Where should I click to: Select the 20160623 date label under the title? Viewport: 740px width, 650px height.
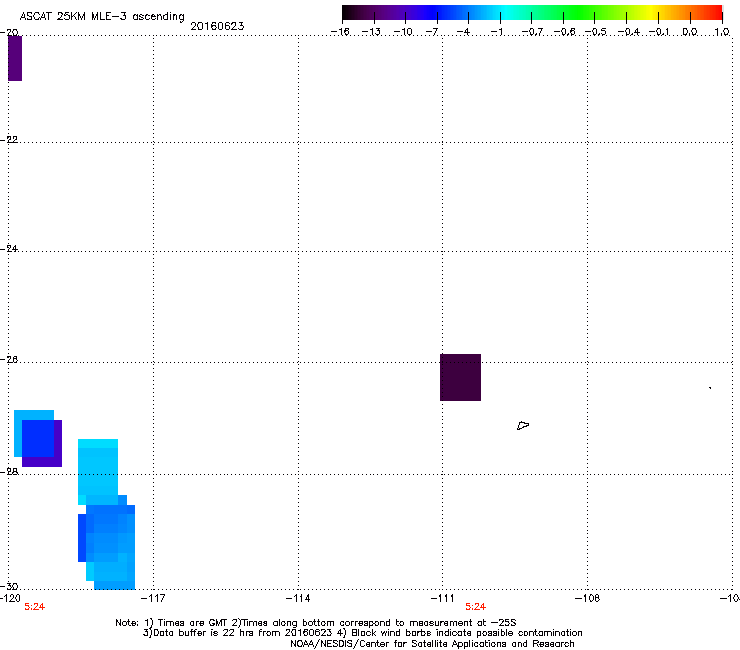click(x=217, y=26)
